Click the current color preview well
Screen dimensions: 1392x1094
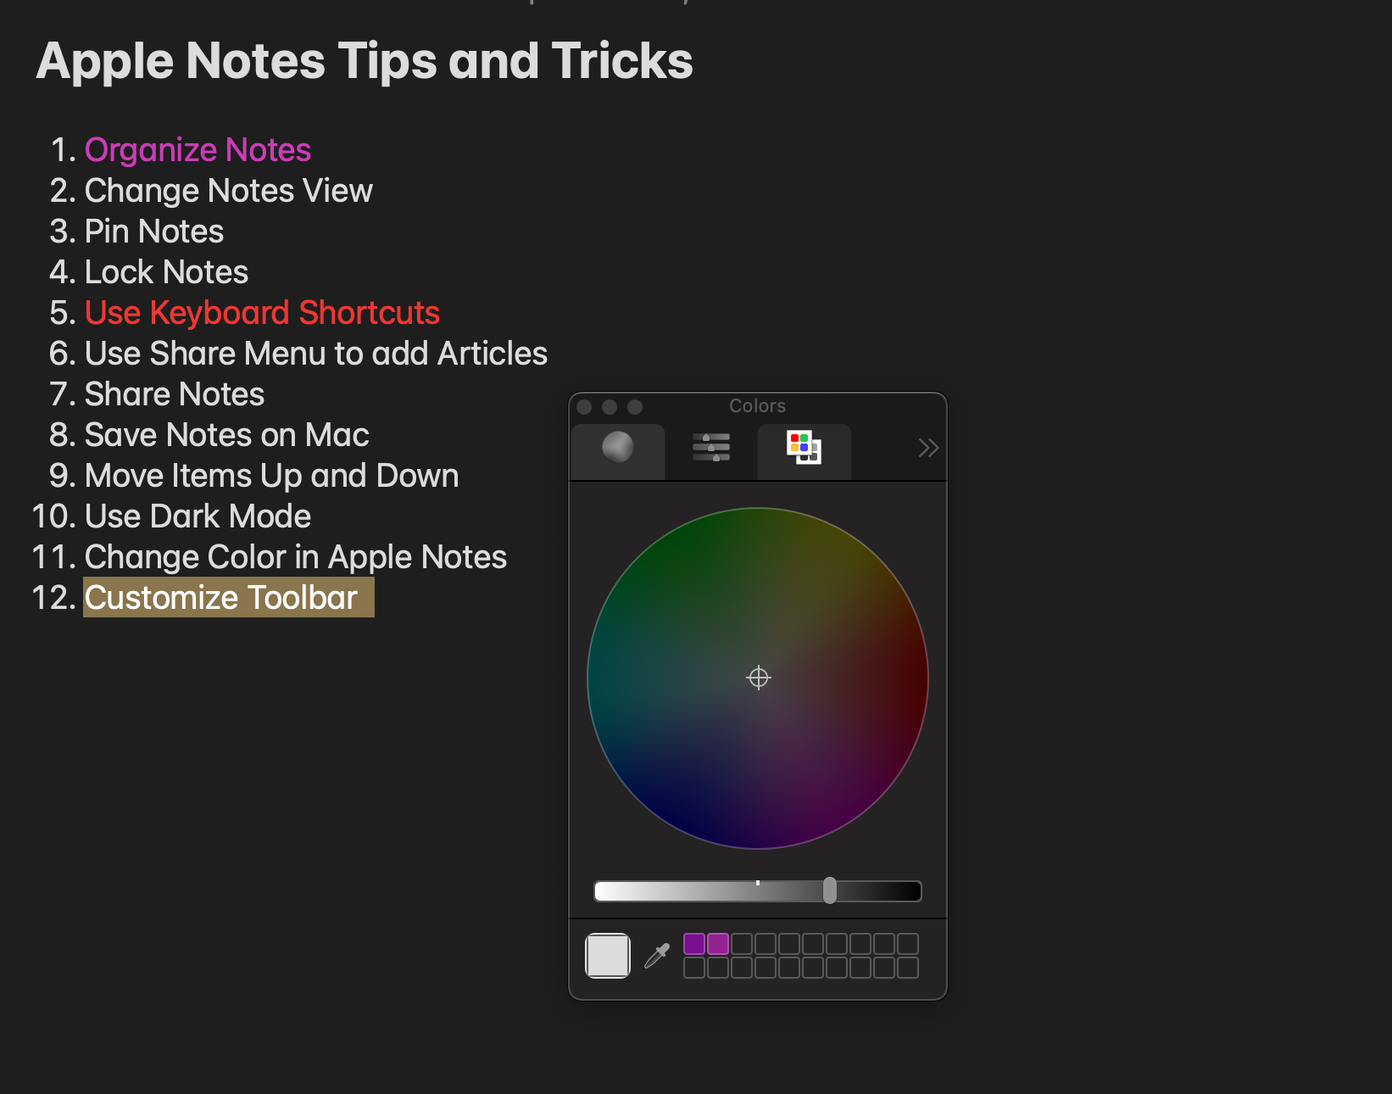coord(607,955)
